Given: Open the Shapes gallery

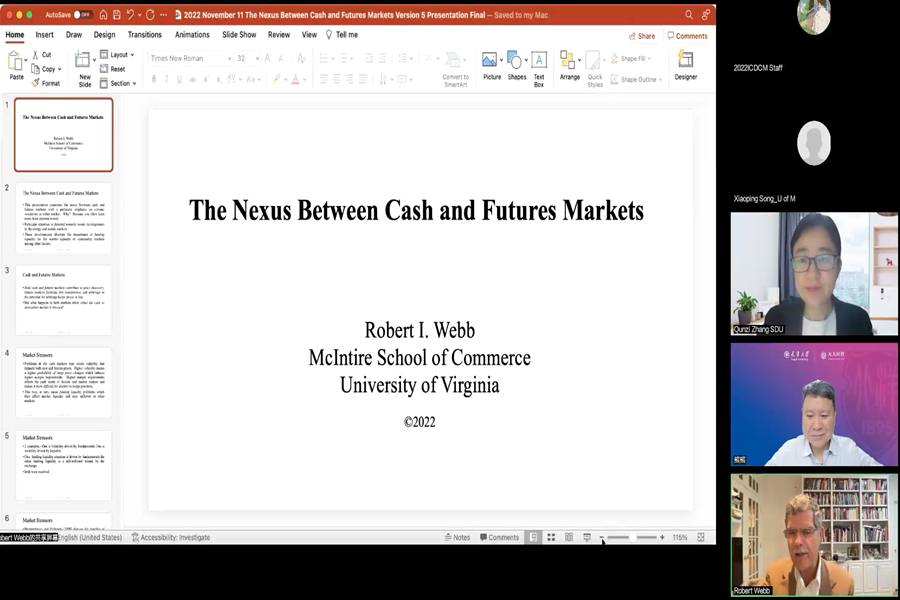Looking at the screenshot, I should pos(516,64).
